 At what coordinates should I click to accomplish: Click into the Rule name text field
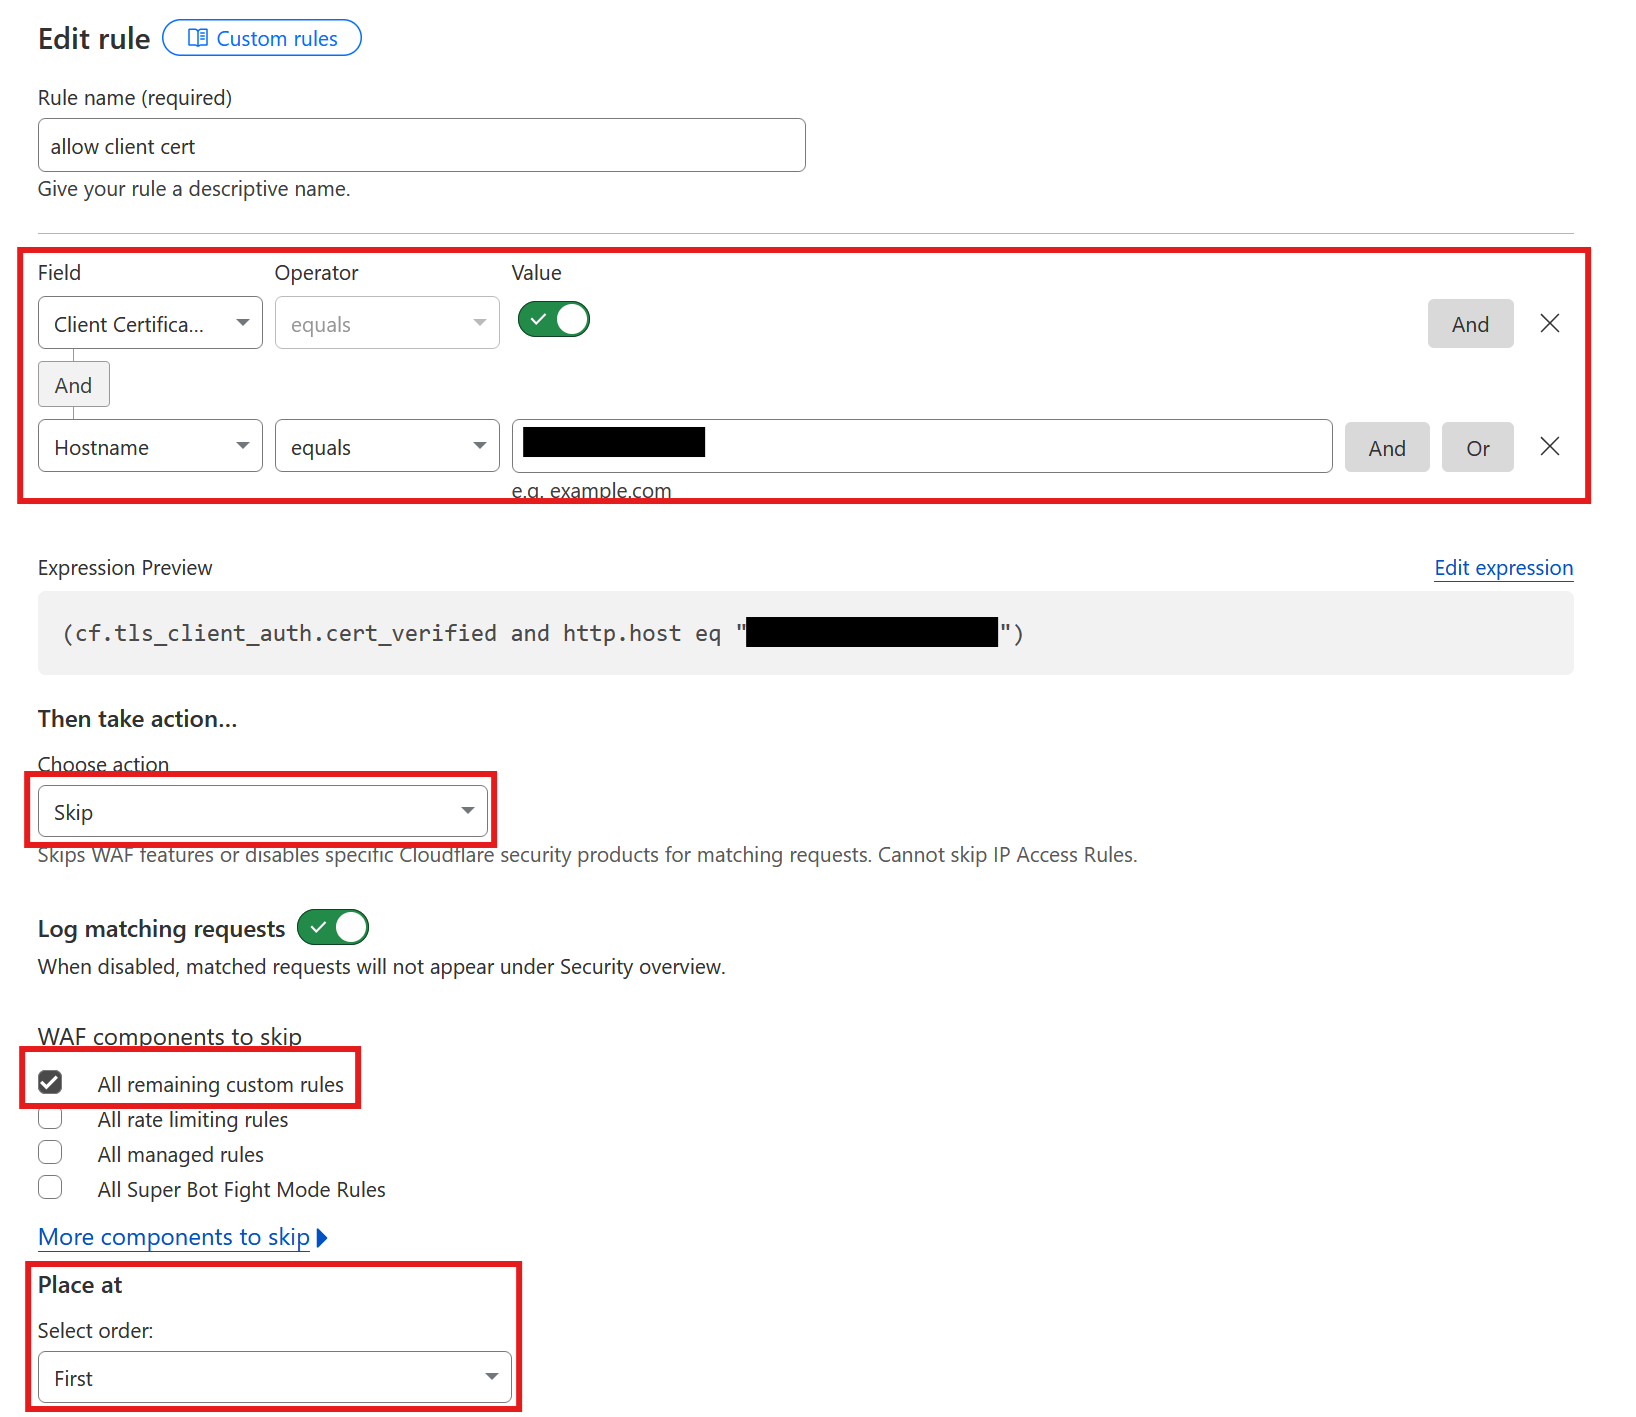point(421,146)
